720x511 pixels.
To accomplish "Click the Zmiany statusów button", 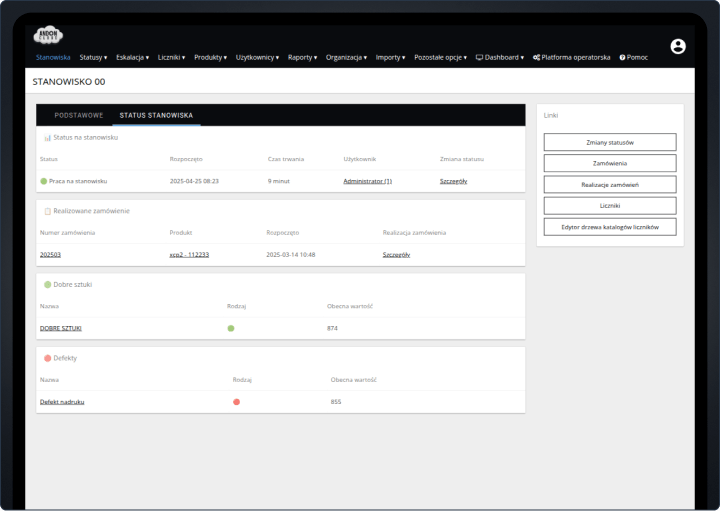I will click(610, 142).
